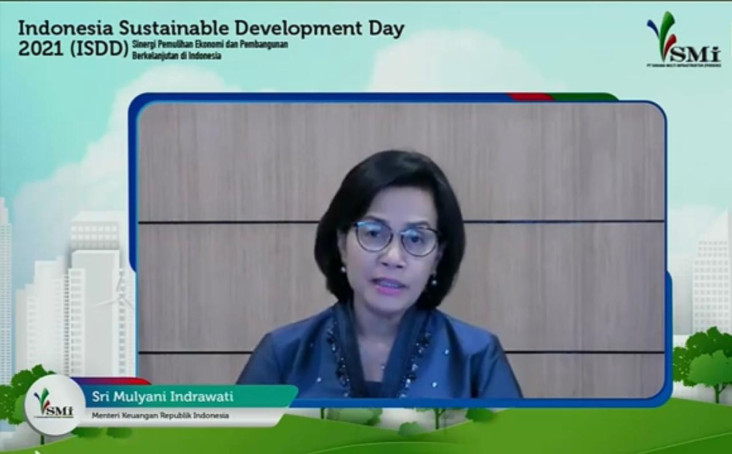This screenshot has height=454, width=732.
Task: Select the green accent stripe atop video frame
Action: point(584,97)
